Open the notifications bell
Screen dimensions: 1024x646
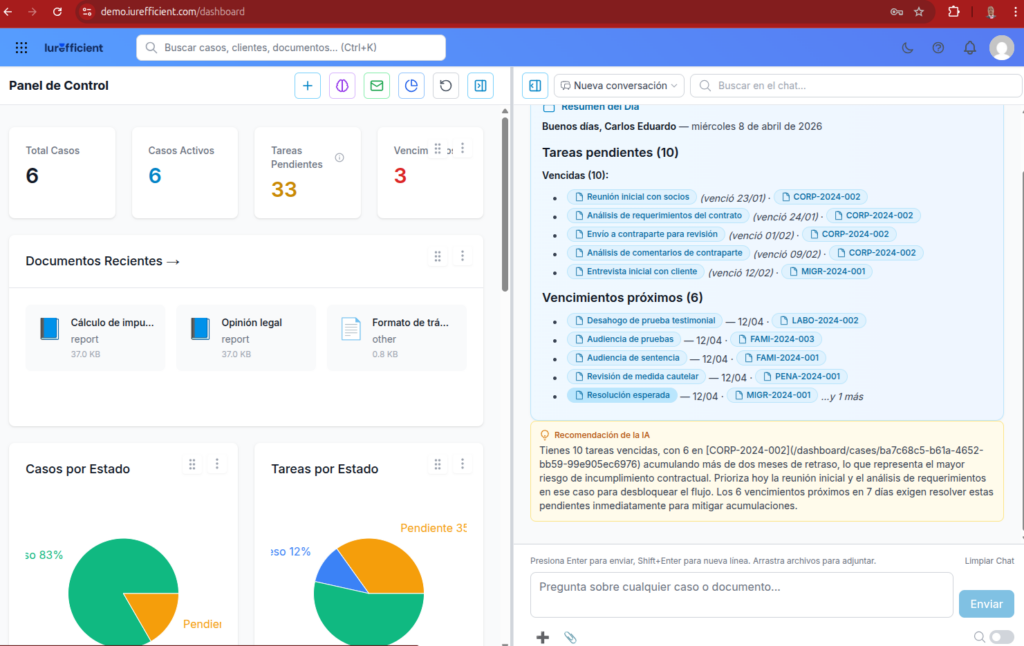point(970,48)
